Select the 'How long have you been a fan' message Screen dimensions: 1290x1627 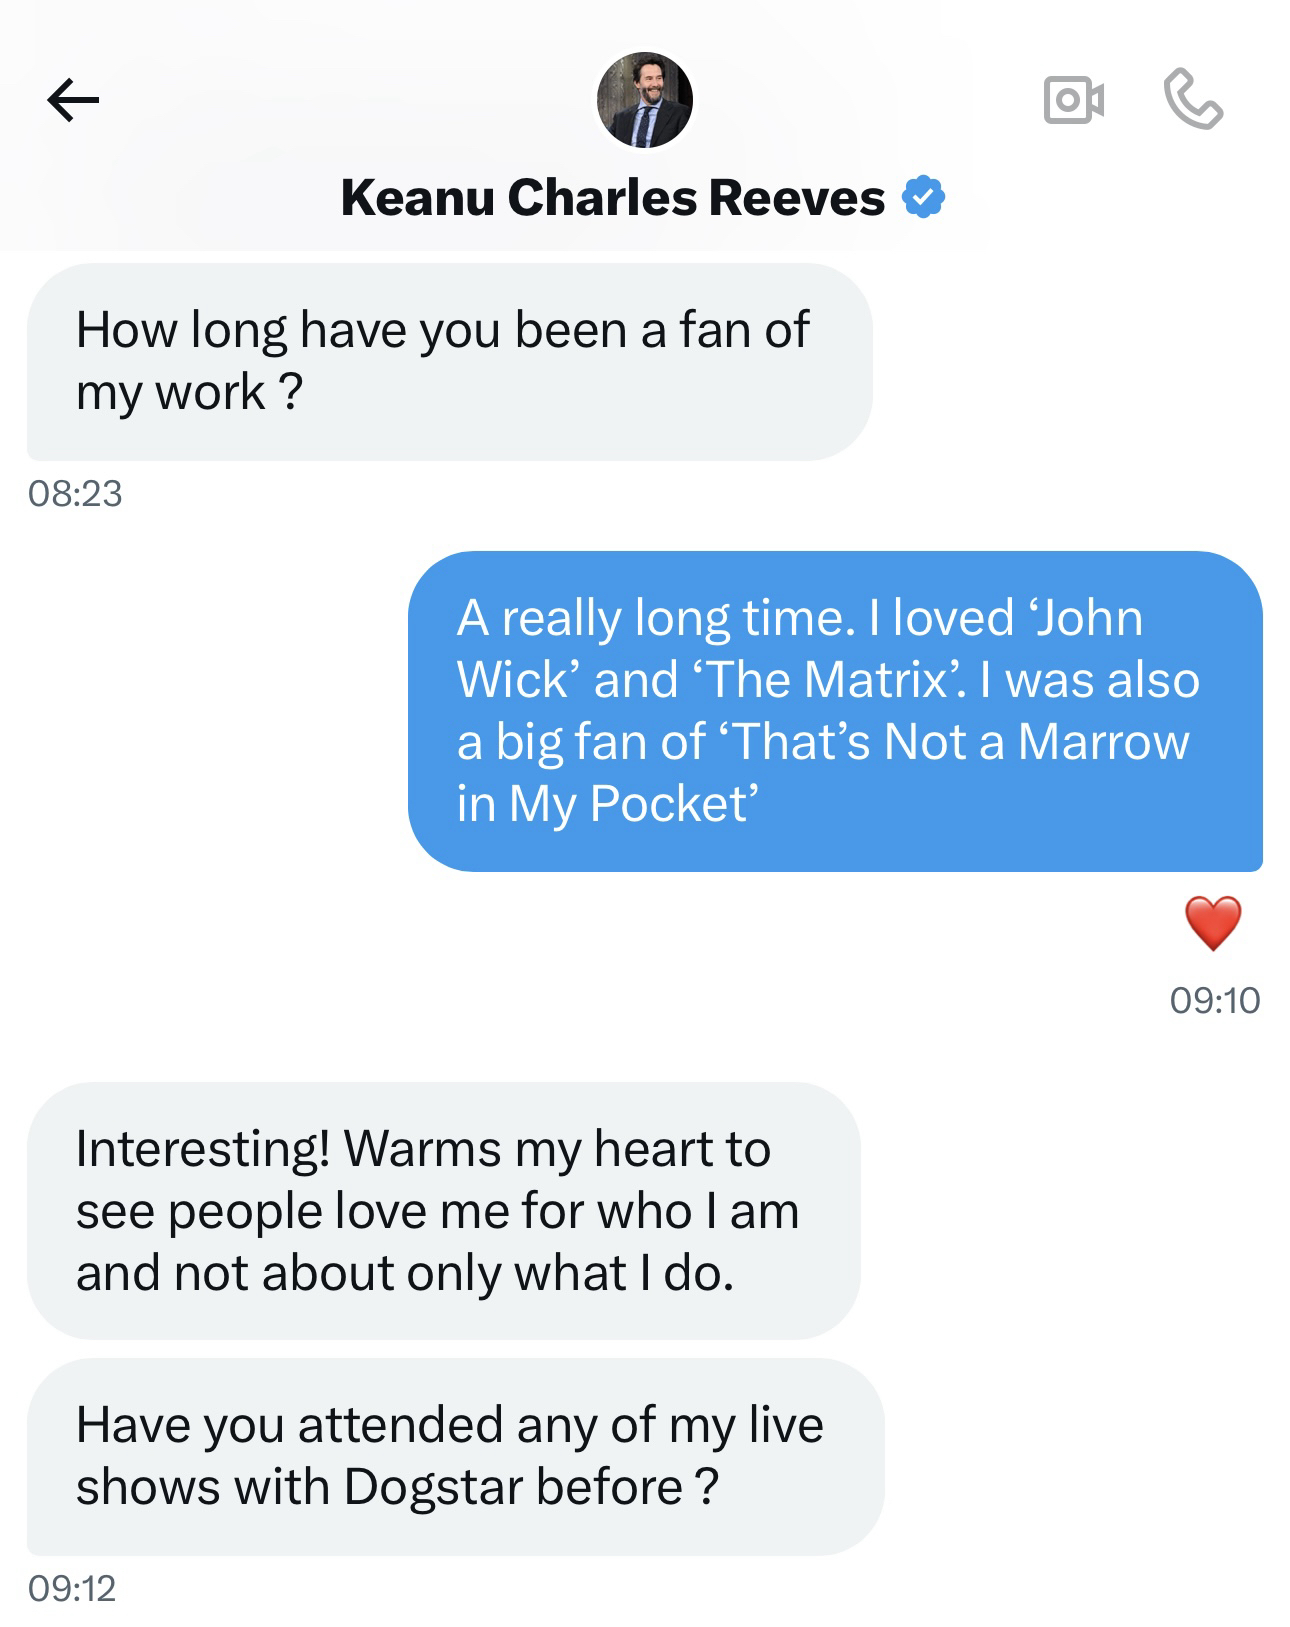tap(448, 361)
